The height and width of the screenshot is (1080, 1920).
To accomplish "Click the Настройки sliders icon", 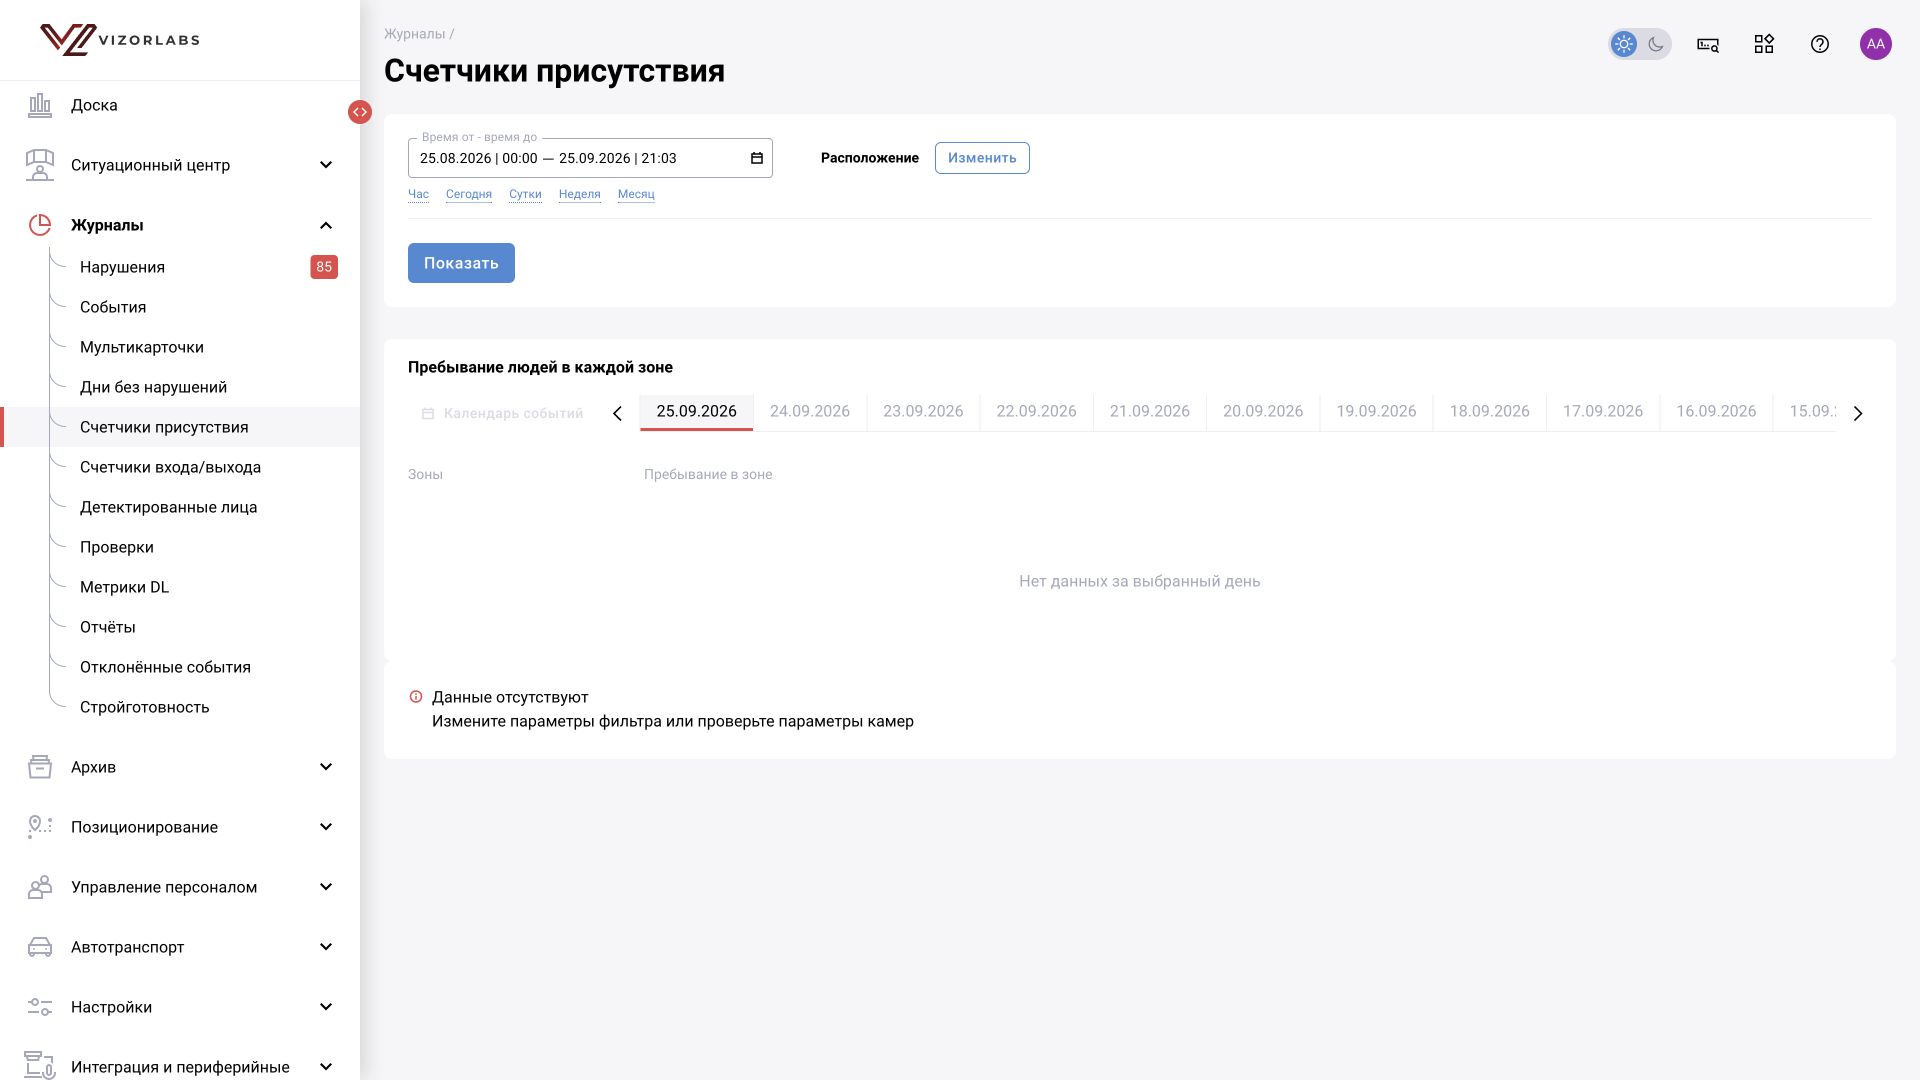I will pos(40,1007).
